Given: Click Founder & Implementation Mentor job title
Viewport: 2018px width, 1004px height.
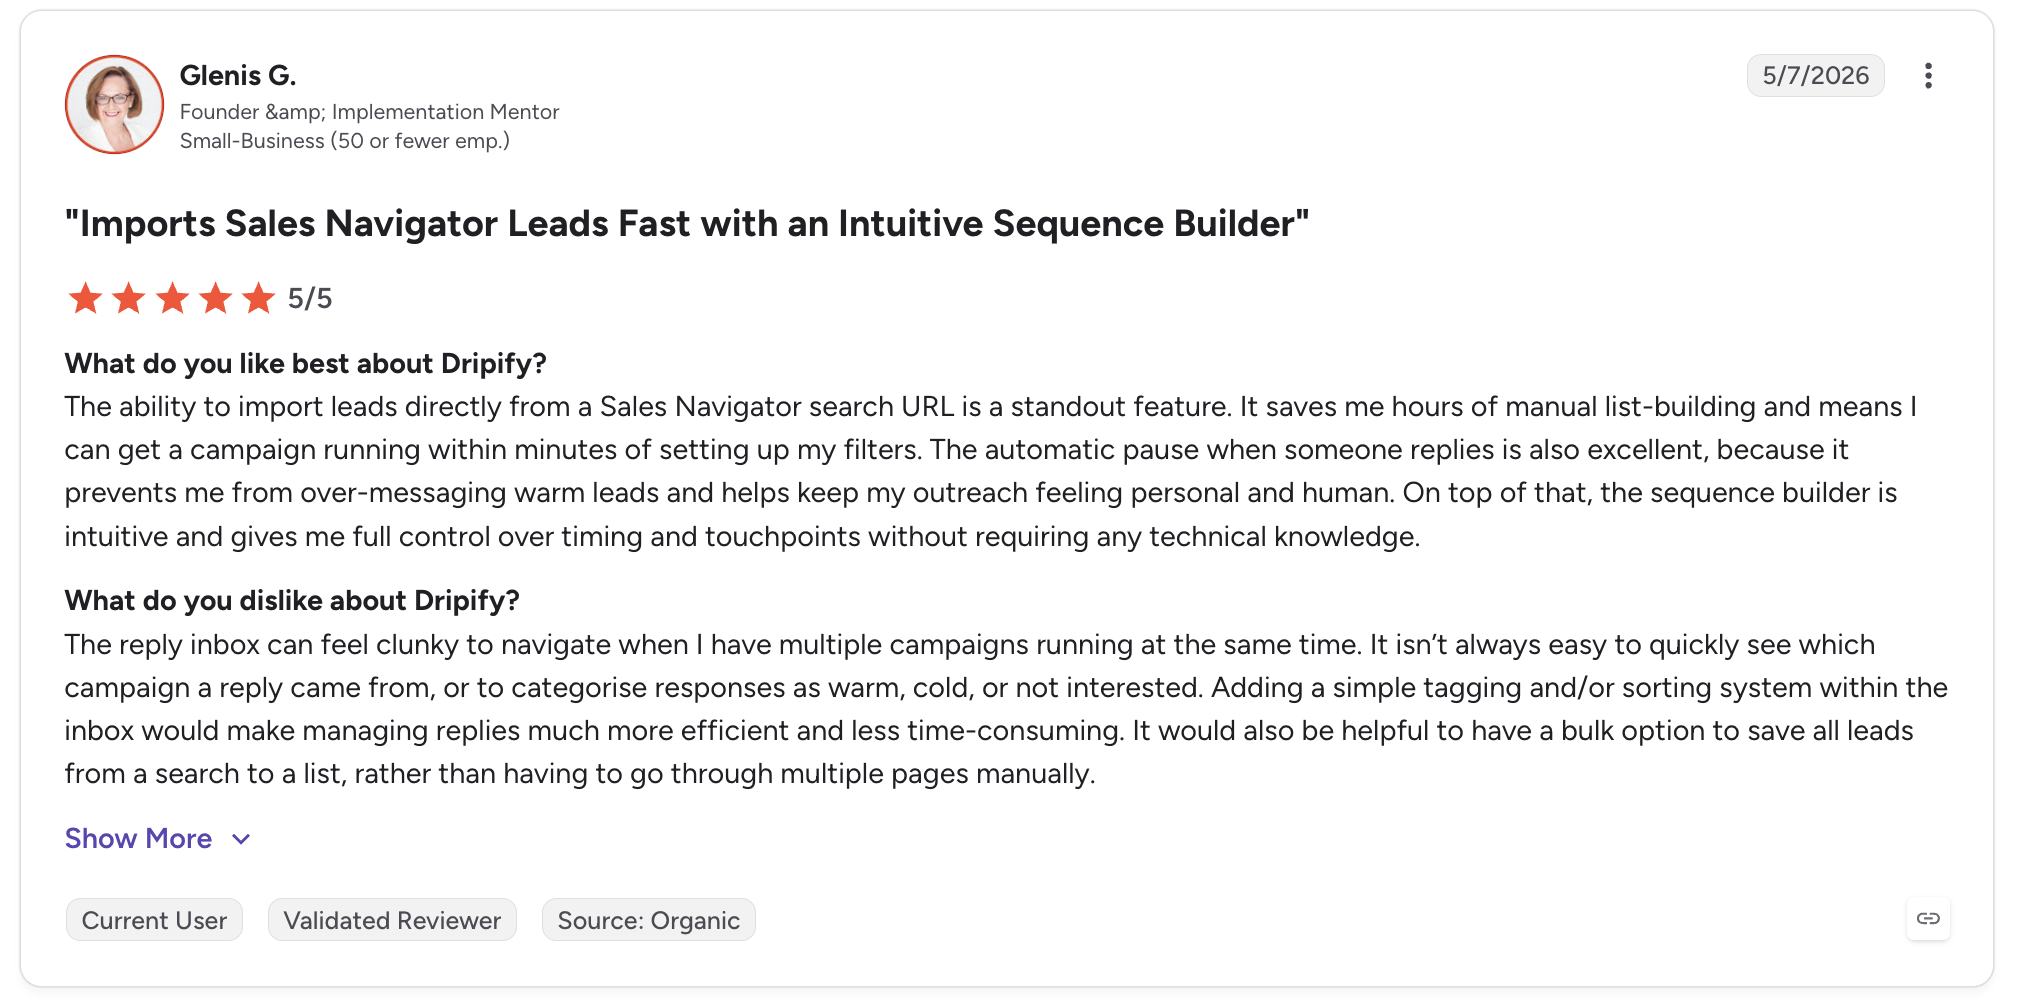Looking at the screenshot, I should (369, 112).
